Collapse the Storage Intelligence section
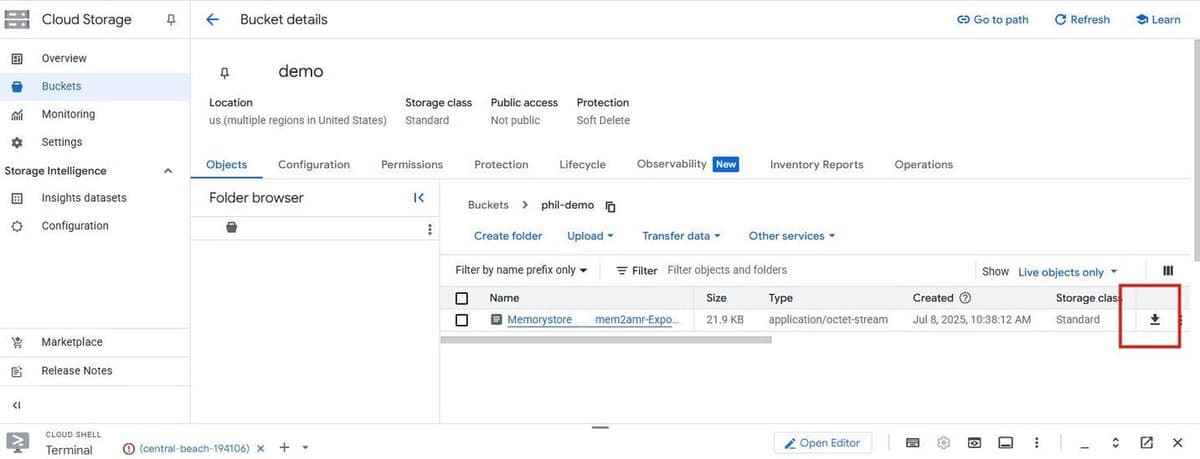The image size is (1200, 459). (168, 171)
